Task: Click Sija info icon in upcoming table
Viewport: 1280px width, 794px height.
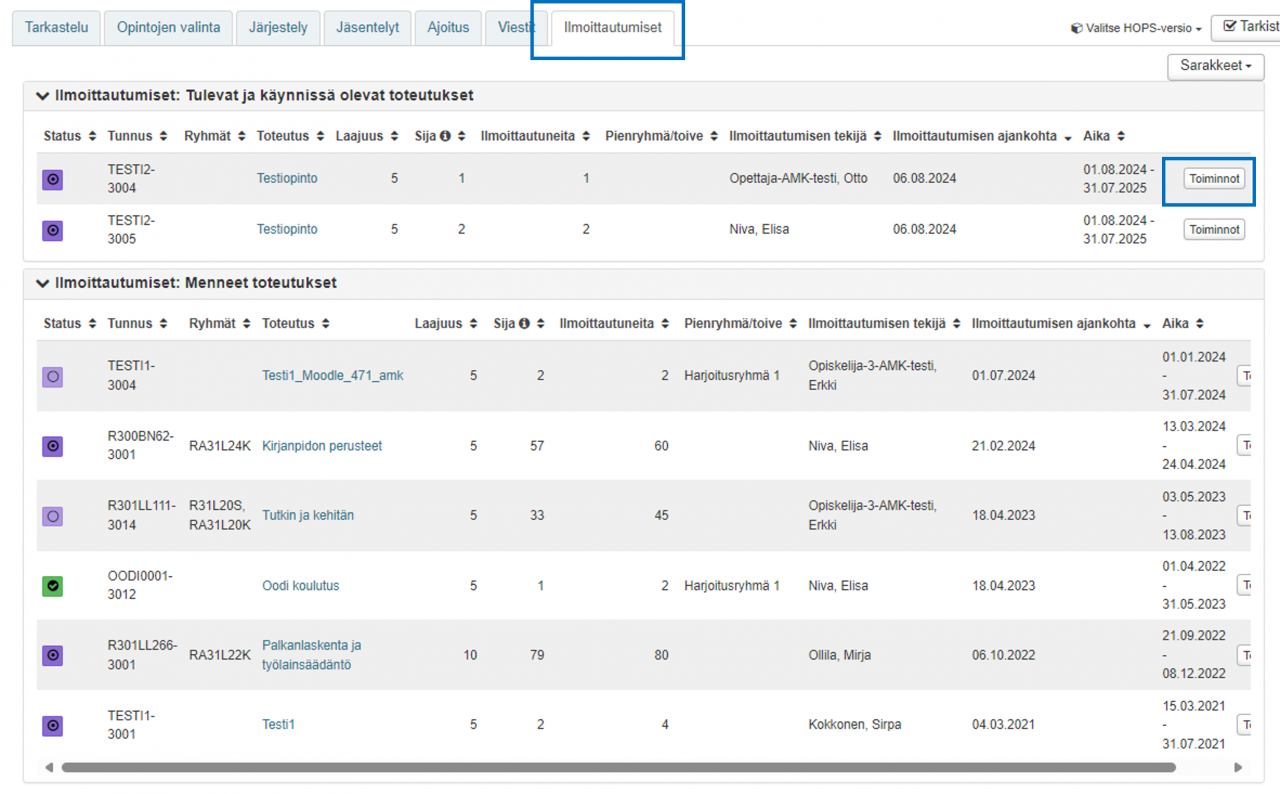Action: [445, 136]
